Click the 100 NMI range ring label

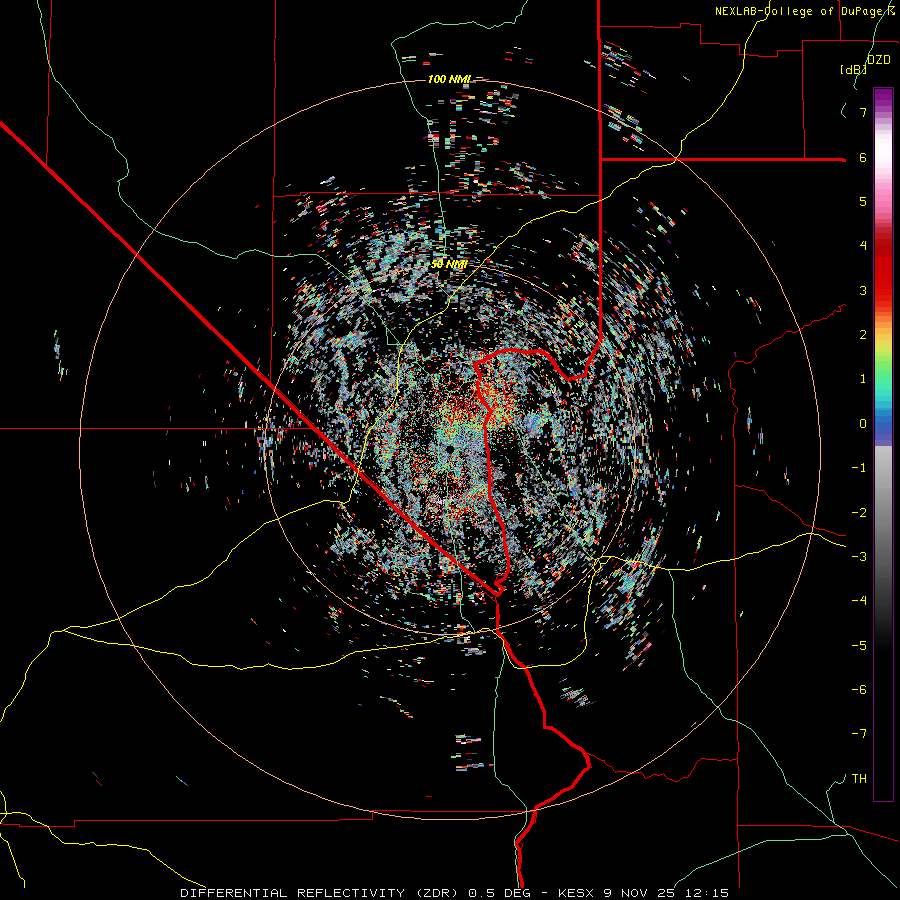point(449,79)
